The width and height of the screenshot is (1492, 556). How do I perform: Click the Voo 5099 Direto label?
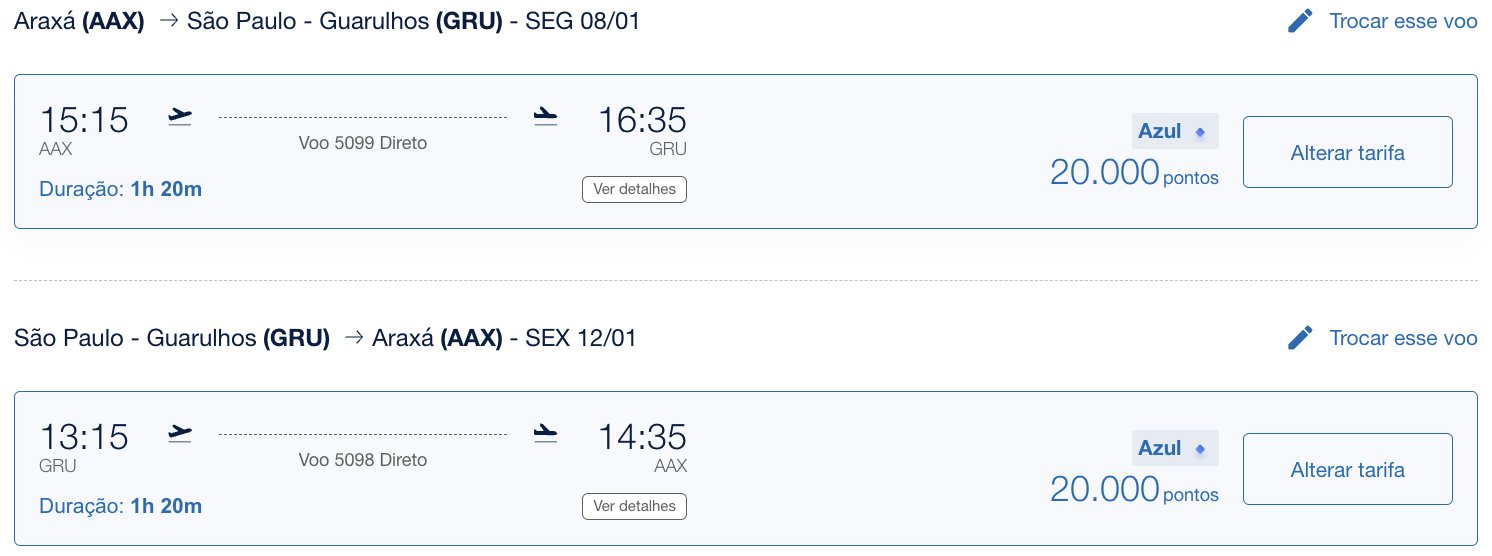pyautogui.click(x=363, y=143)
